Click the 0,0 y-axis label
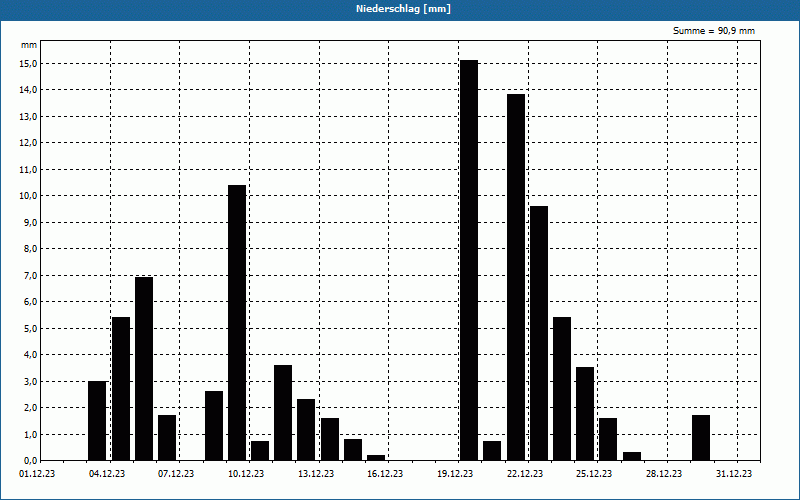The height and width of the screenshot is (500, 800). point(29,461)
